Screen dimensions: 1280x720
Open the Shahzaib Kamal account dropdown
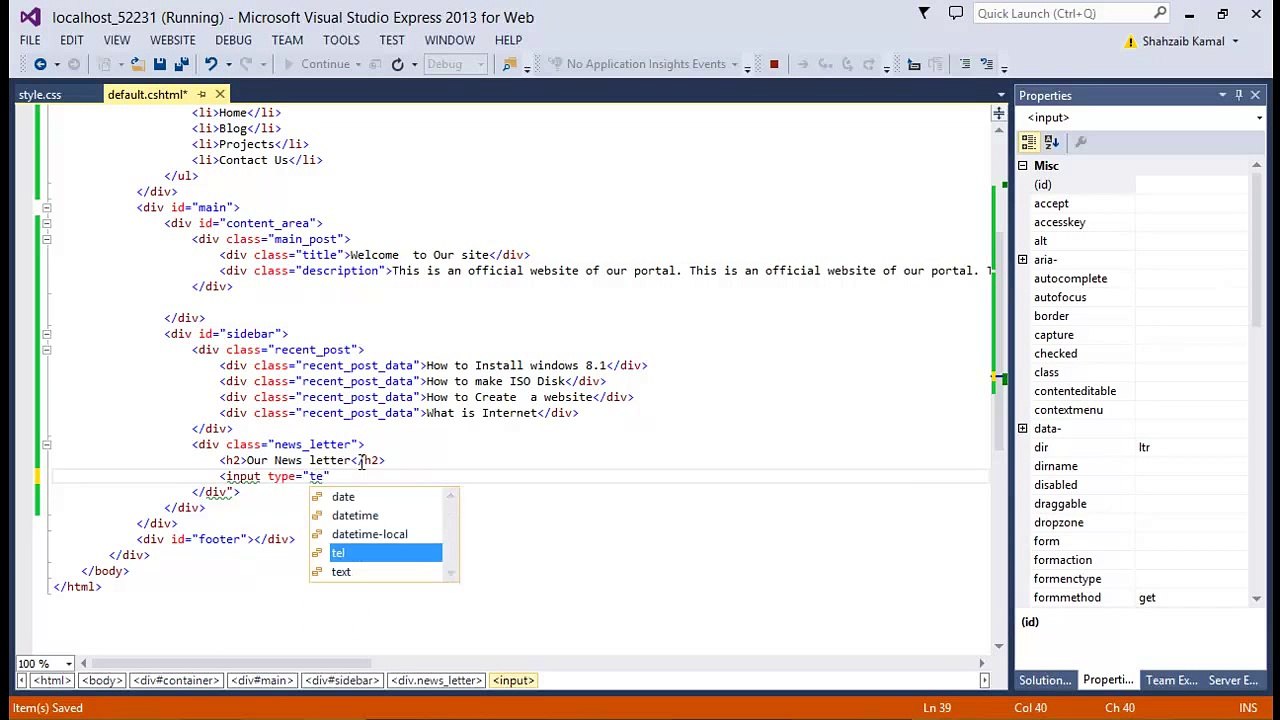(x=1235, y=42)
